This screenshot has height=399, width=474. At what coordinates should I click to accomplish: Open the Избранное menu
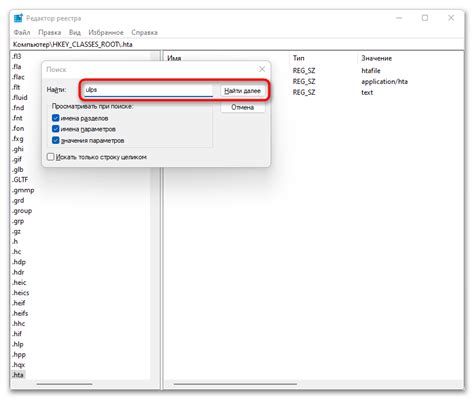[x=106, y=32]
